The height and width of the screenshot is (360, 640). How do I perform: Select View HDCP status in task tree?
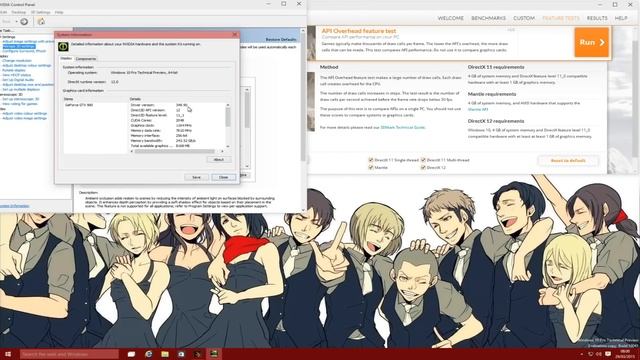coord(17,75)
